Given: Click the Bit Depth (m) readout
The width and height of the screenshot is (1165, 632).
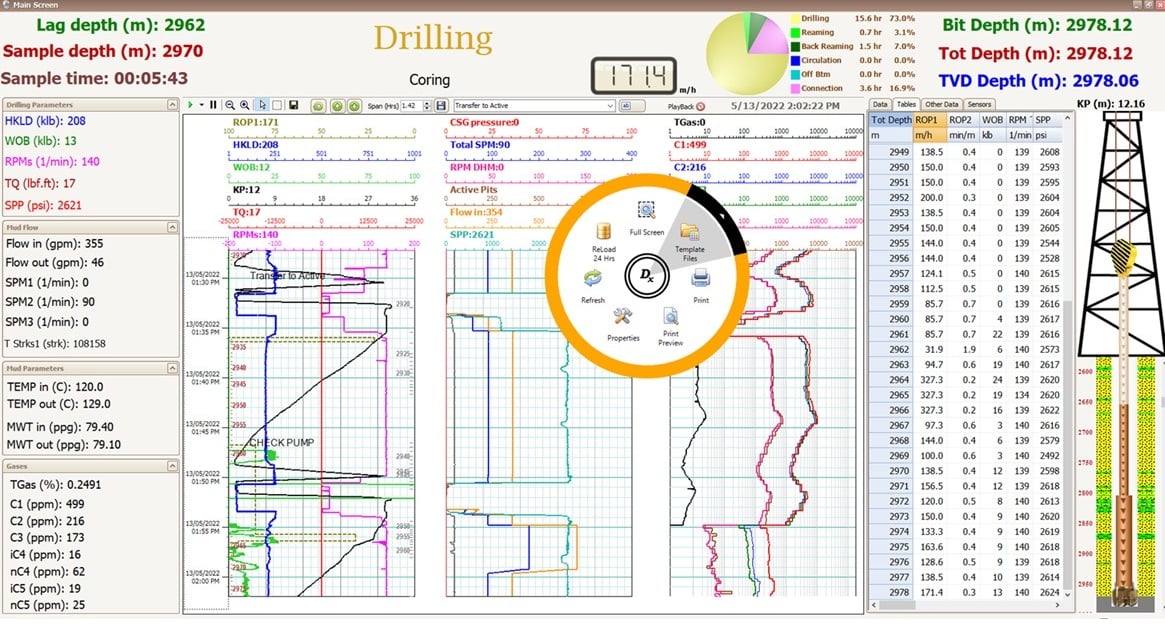Looking at the screenshot, I should click(x=1037, y=25).
